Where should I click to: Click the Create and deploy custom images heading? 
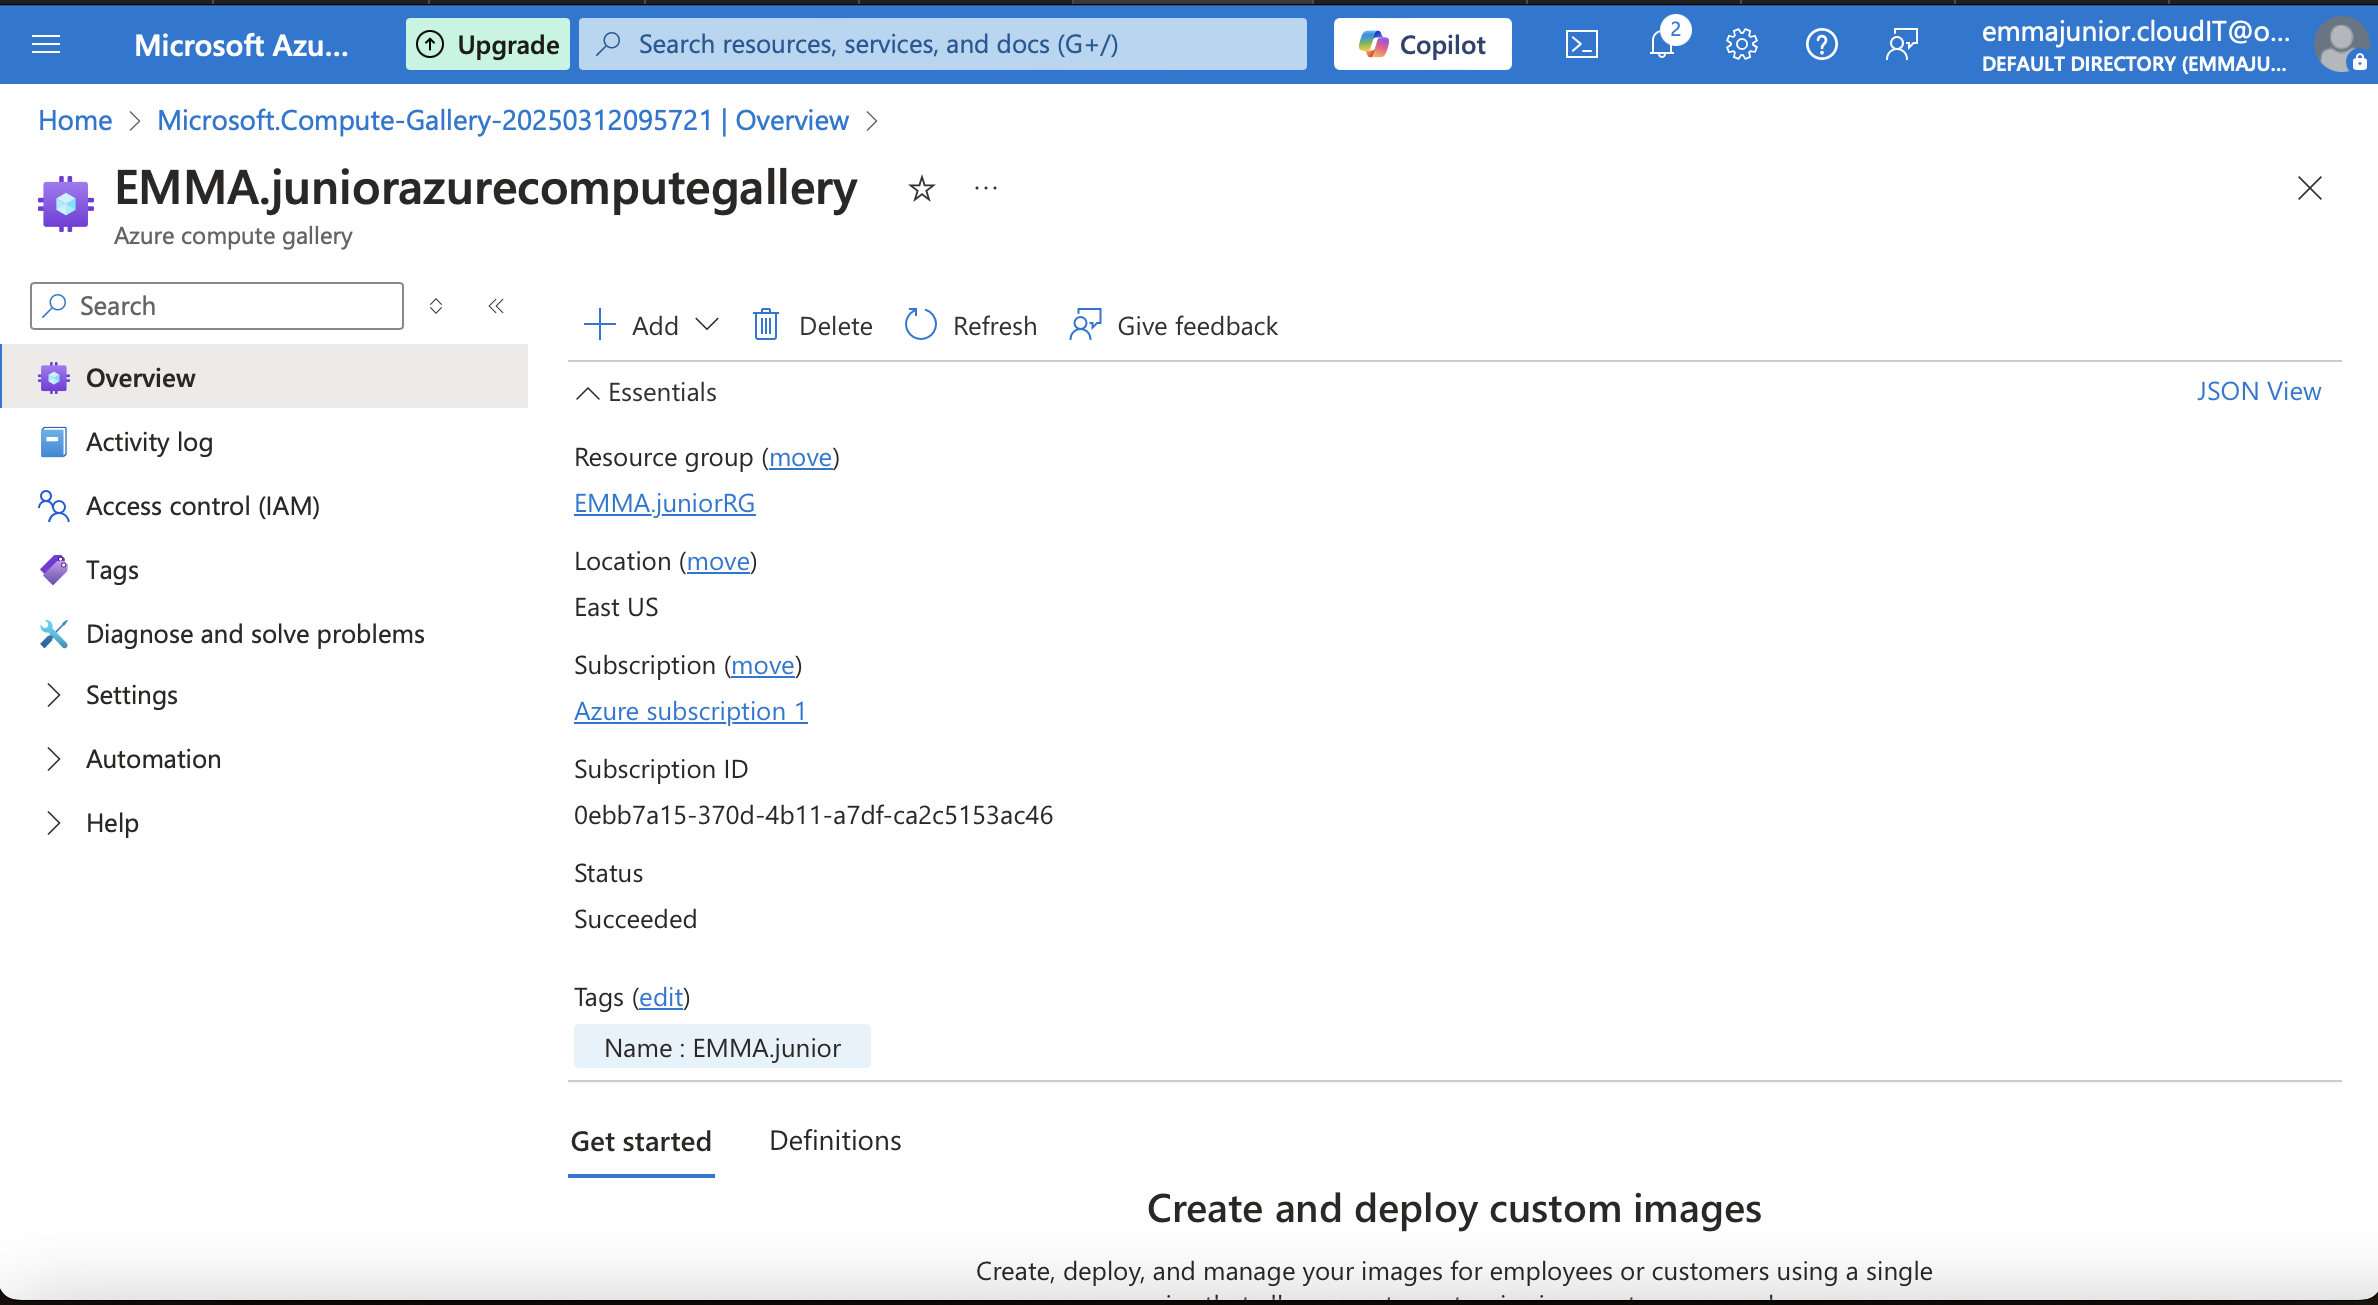tap(1454, 1209)
